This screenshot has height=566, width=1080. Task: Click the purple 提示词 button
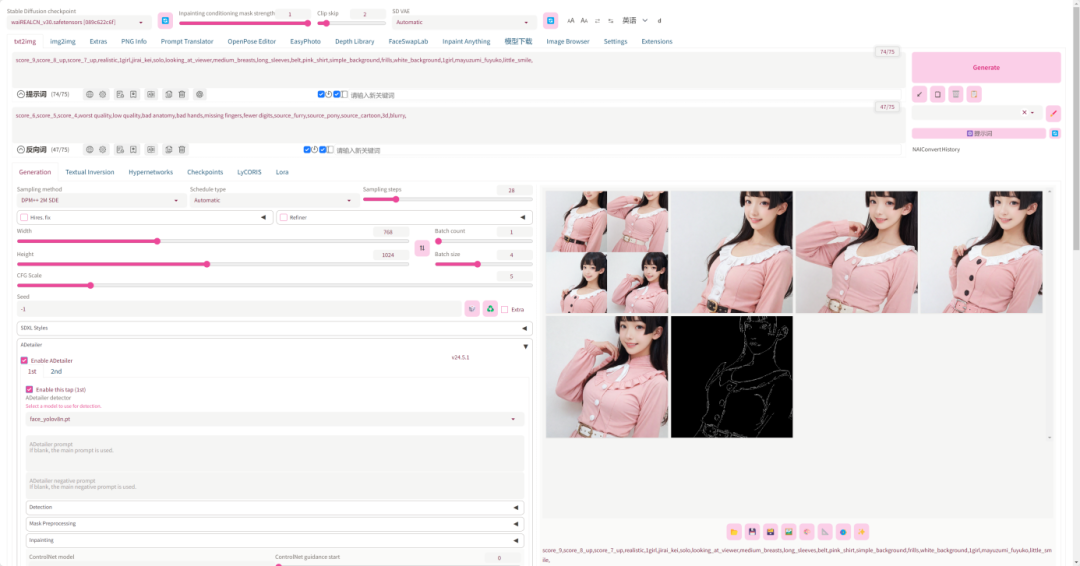979,134
